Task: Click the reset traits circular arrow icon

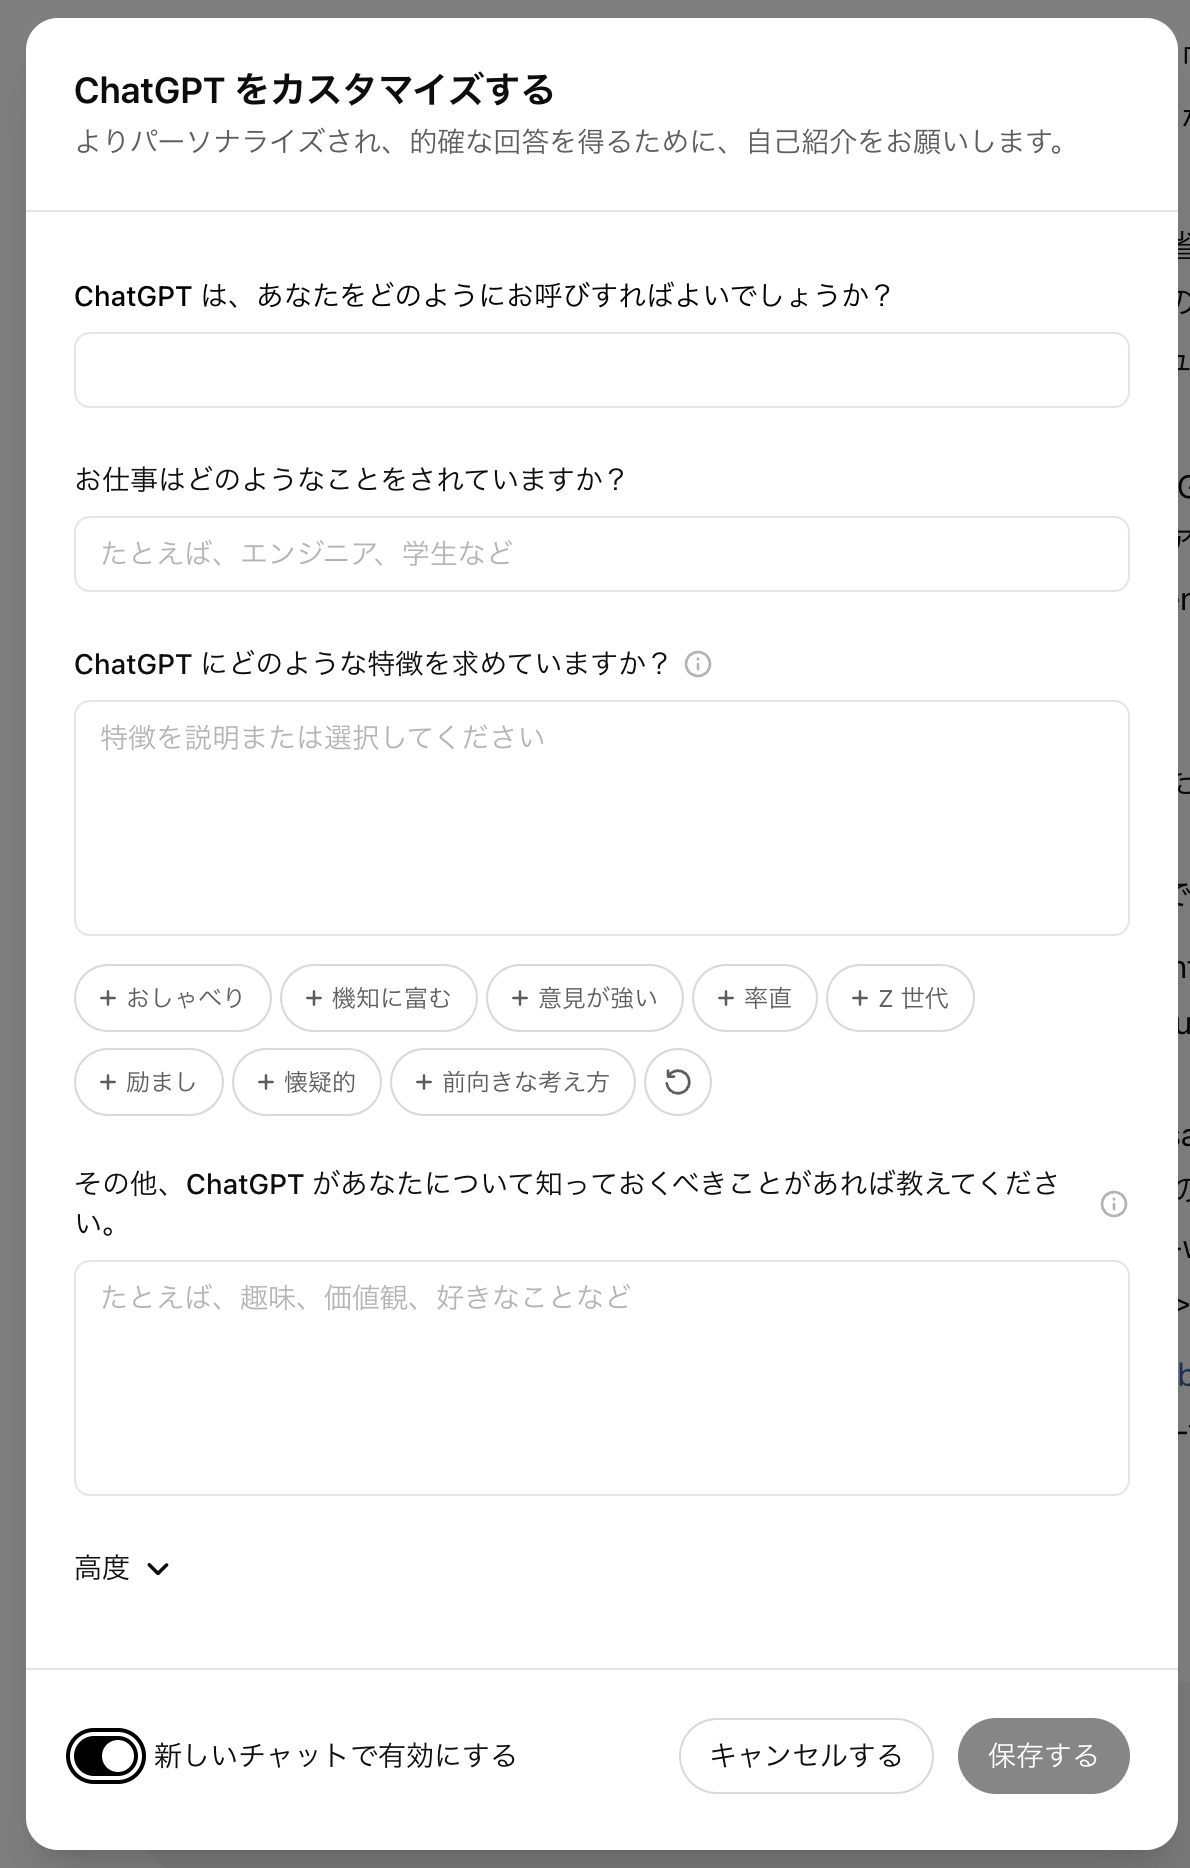Action: coord(678,1082)
